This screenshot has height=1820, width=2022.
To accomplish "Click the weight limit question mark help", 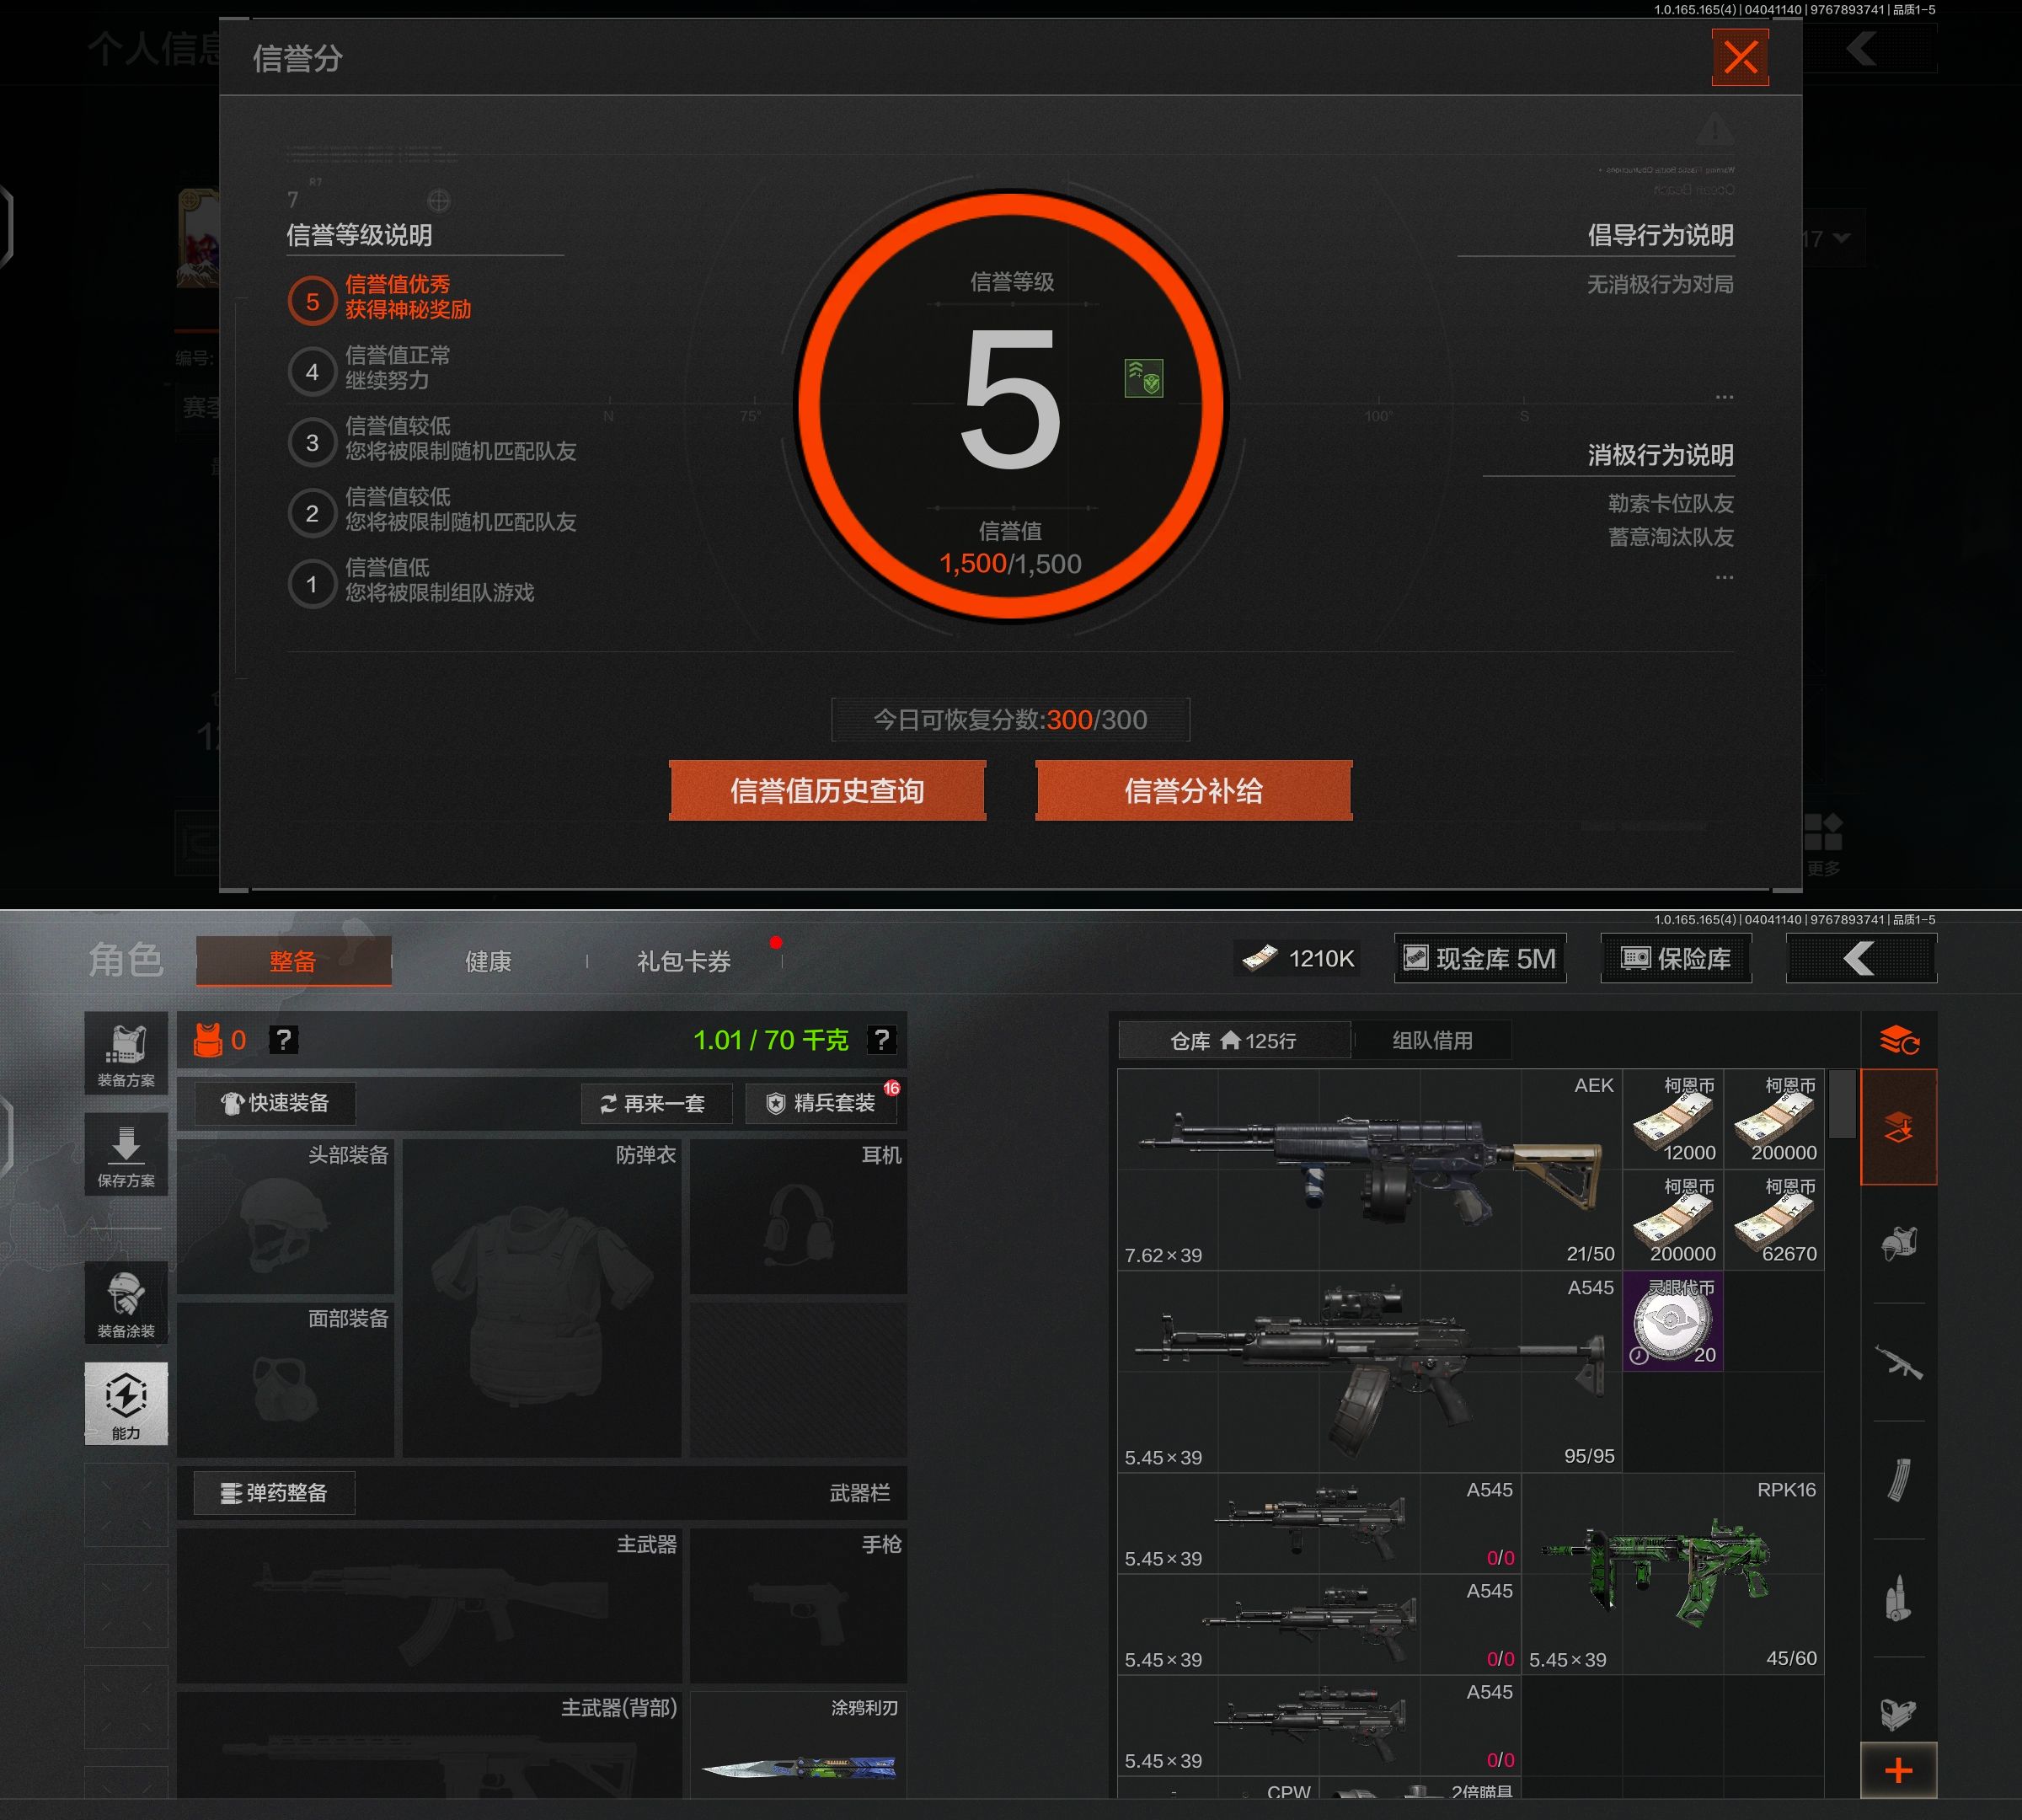I will [881, 1040].
